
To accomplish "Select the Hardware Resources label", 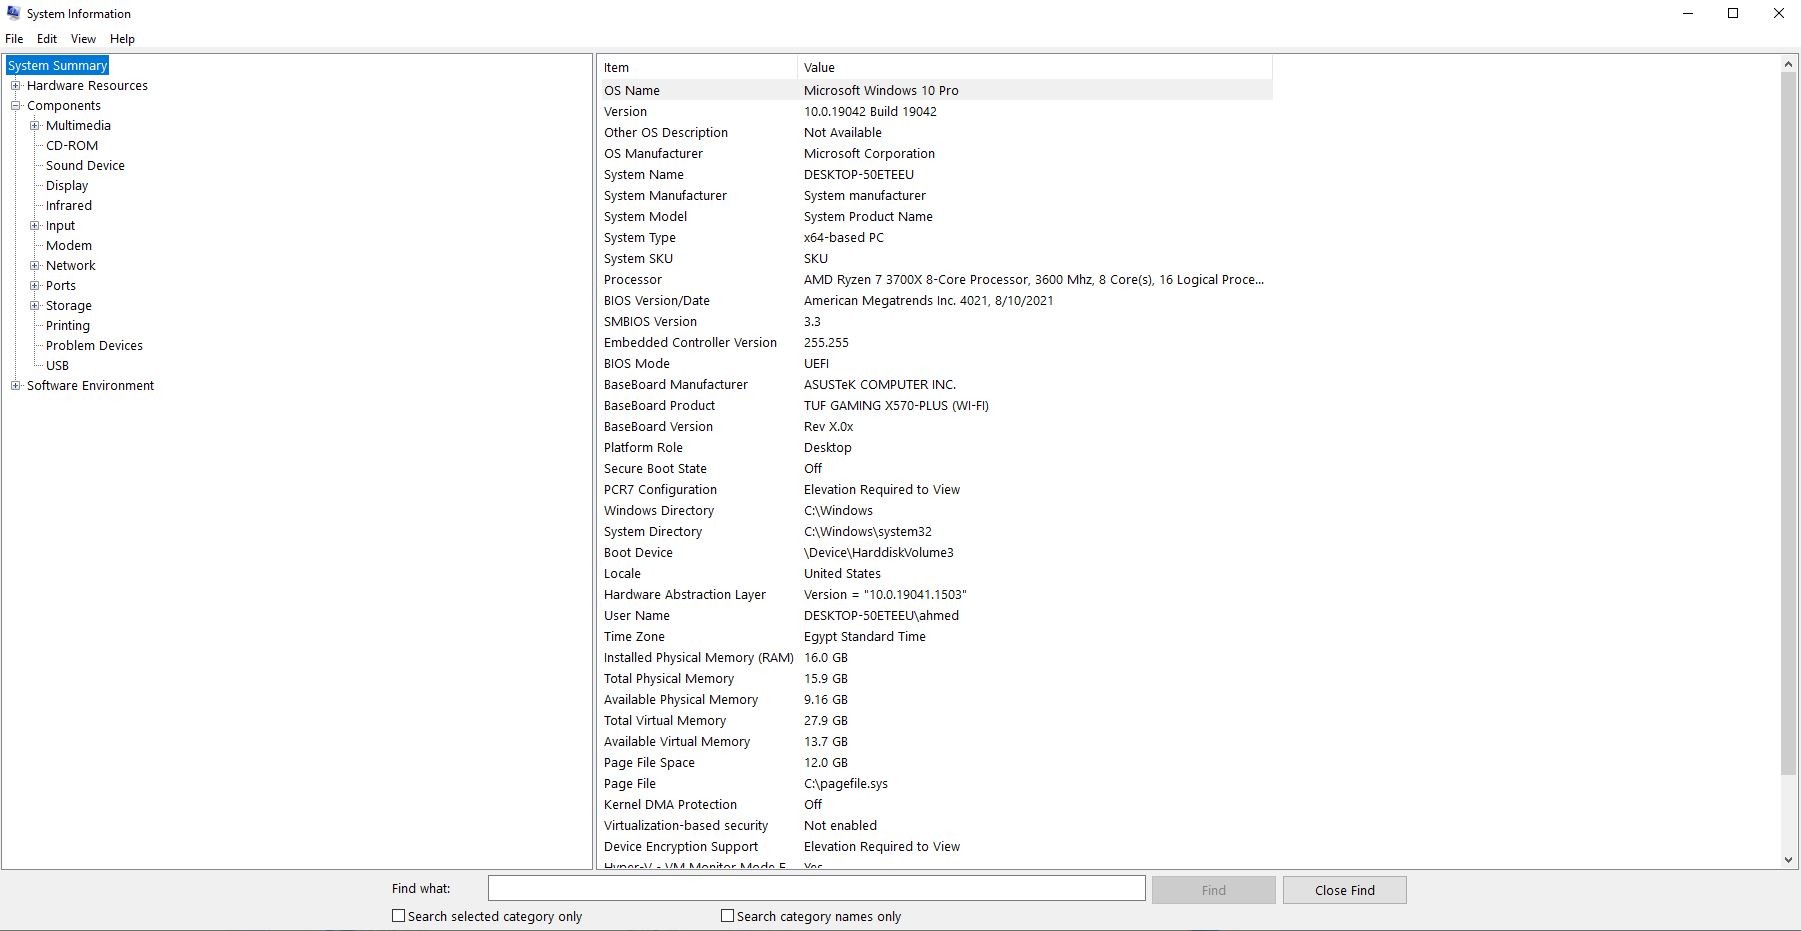I will tap(87, 86).
